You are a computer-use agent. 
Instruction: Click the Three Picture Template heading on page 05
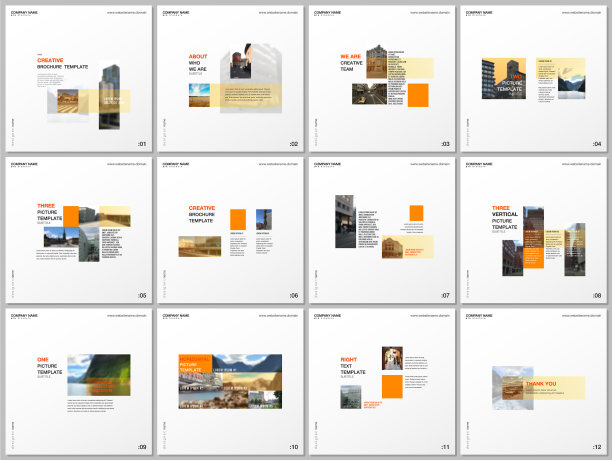[x=49, y=213]
